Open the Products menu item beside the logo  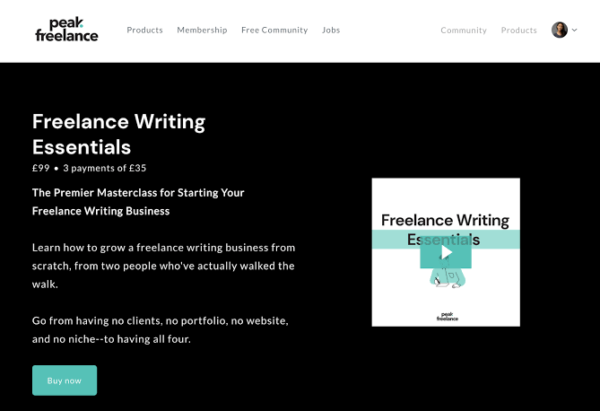[145, 30]
